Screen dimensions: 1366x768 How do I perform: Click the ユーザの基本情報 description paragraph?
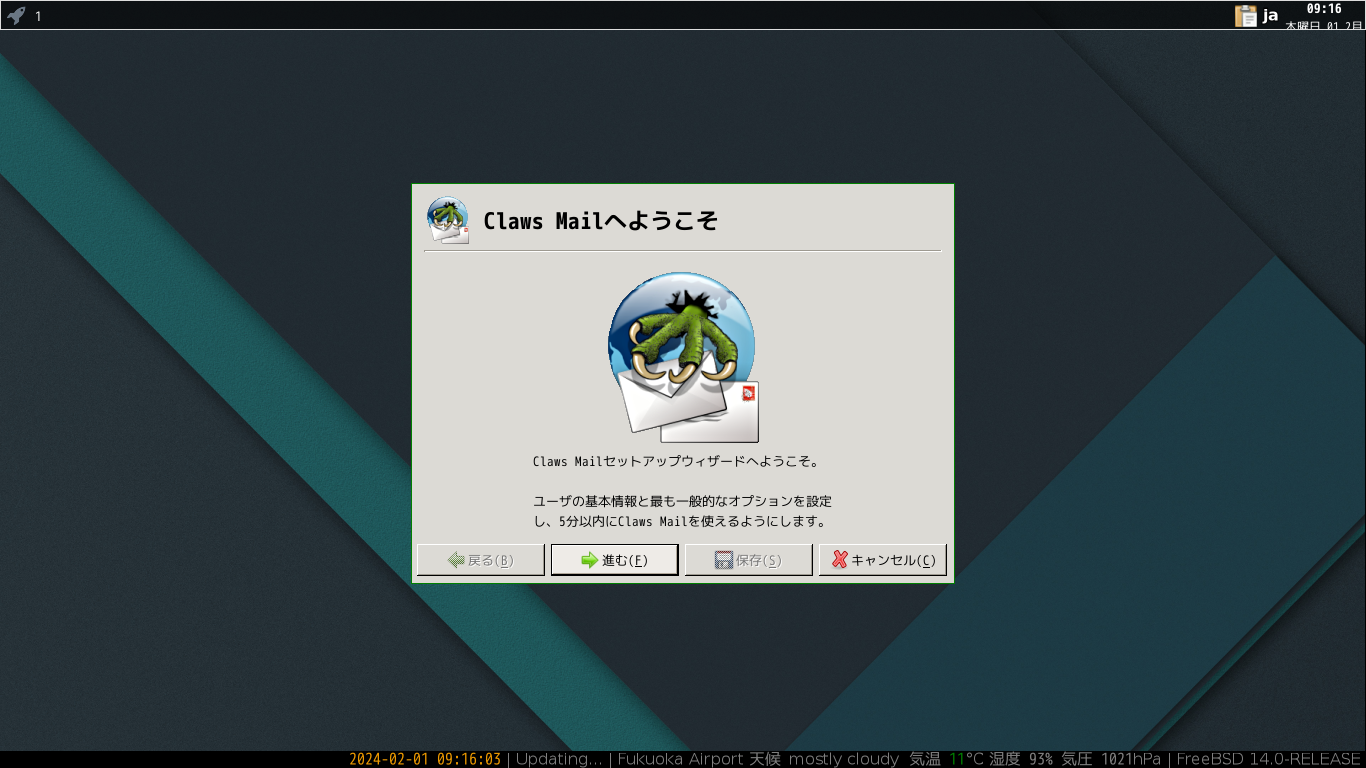point(682,511)
